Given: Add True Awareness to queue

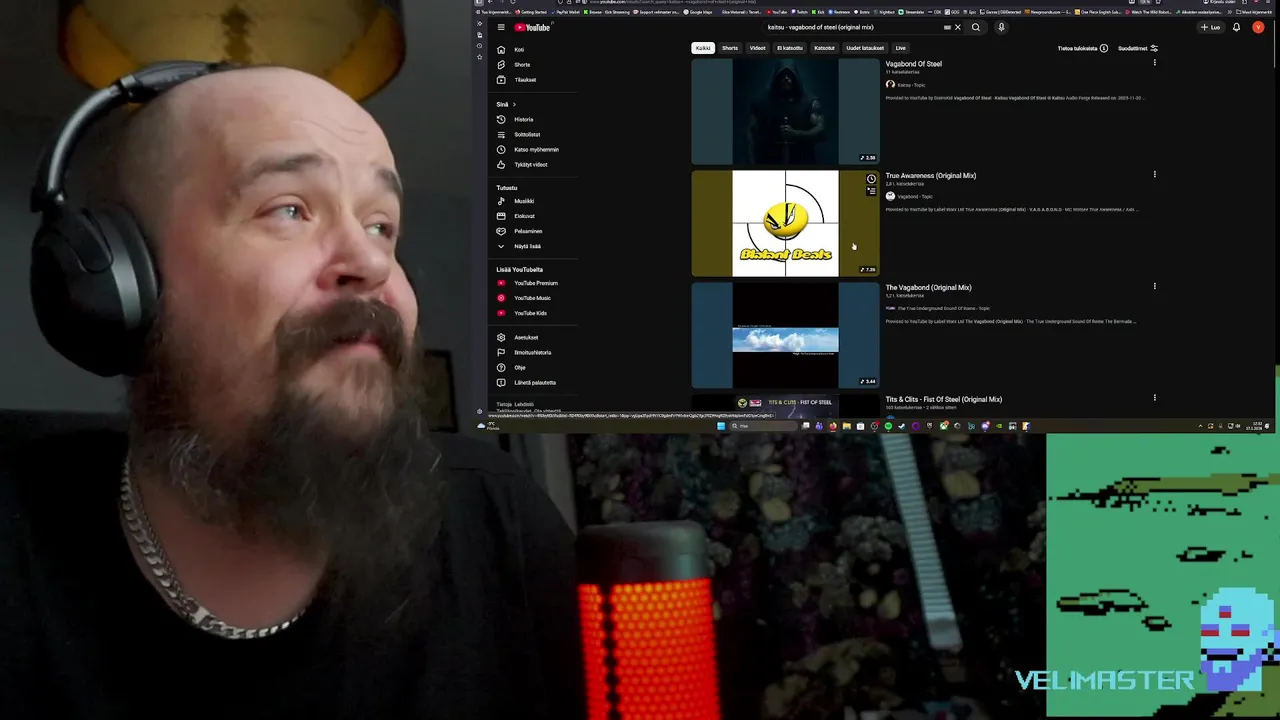Looking at the screenshot, I should click(871, 191).
